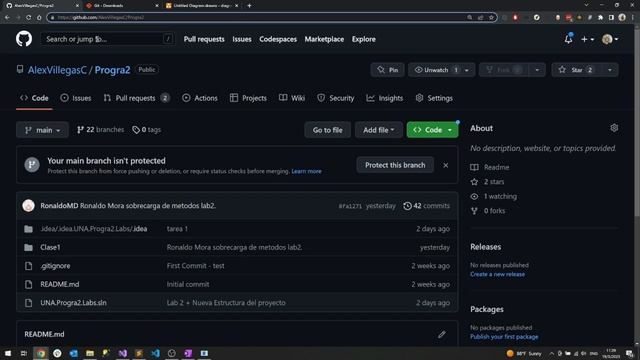
Task: Open Issues in top navigation
Action: pyautogui.click(x=242, y=39)
